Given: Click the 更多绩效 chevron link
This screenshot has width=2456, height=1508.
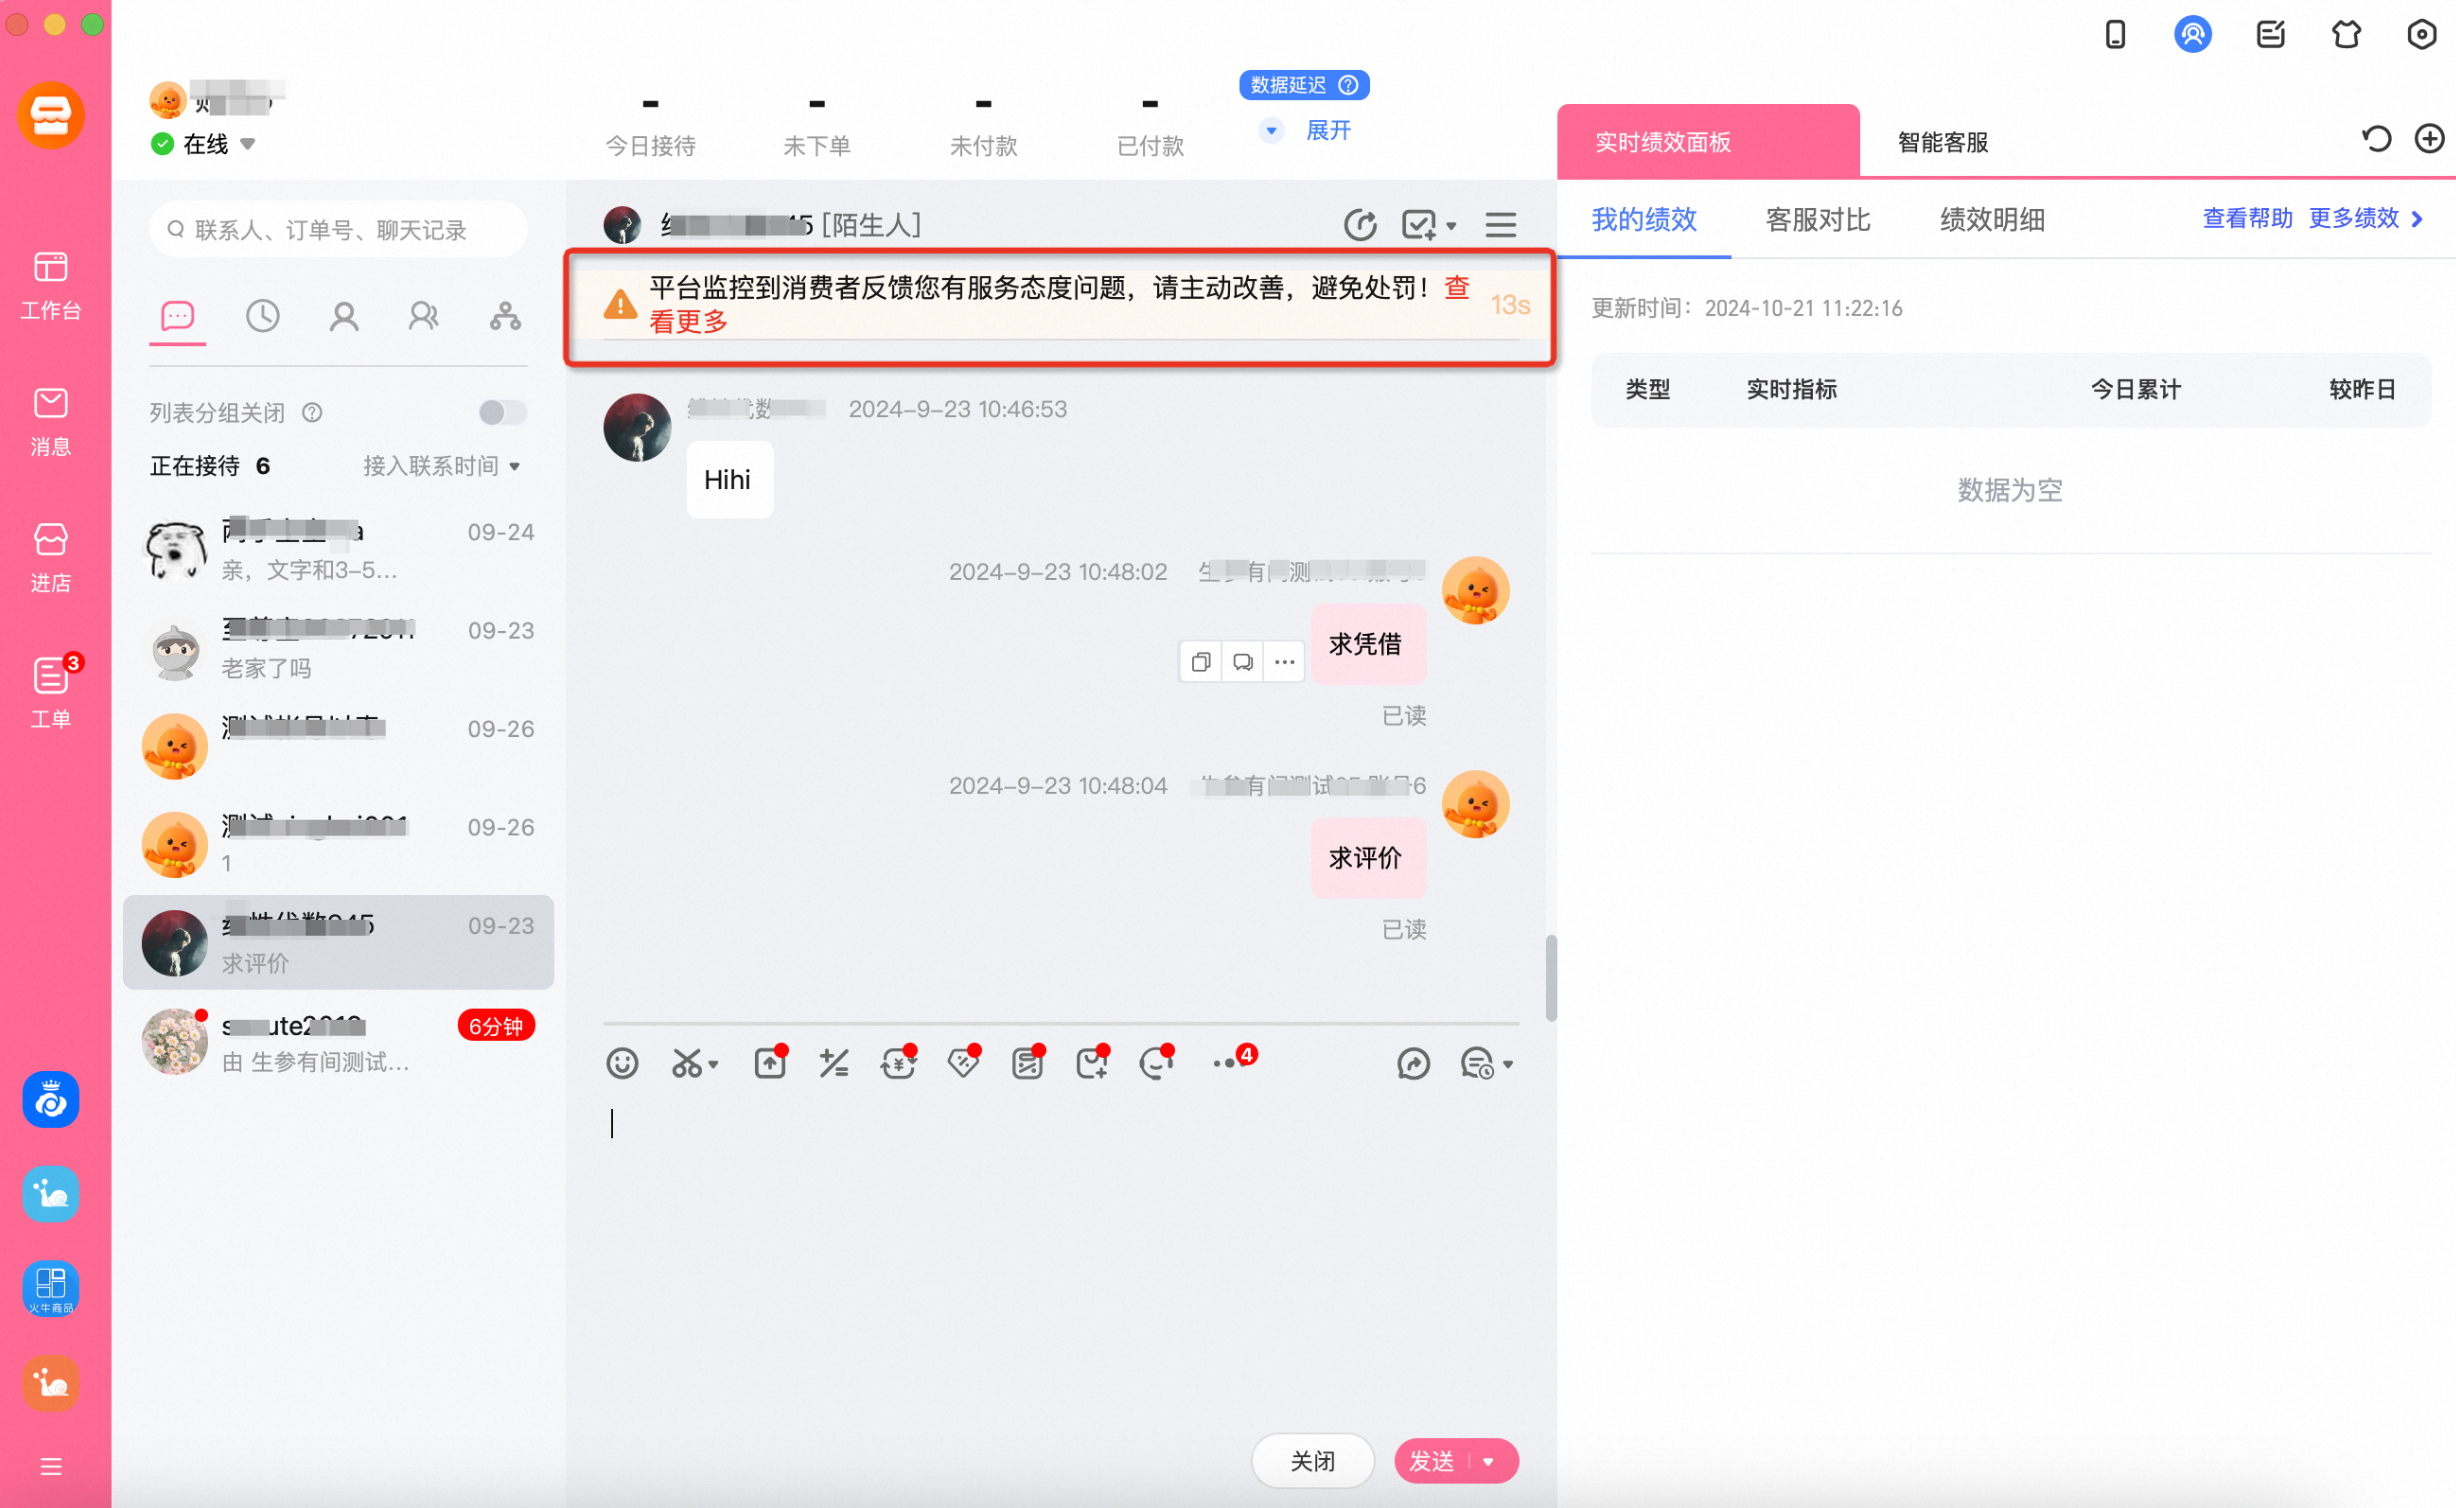Looking at the screenshot, I should (x=2366, y=218).
